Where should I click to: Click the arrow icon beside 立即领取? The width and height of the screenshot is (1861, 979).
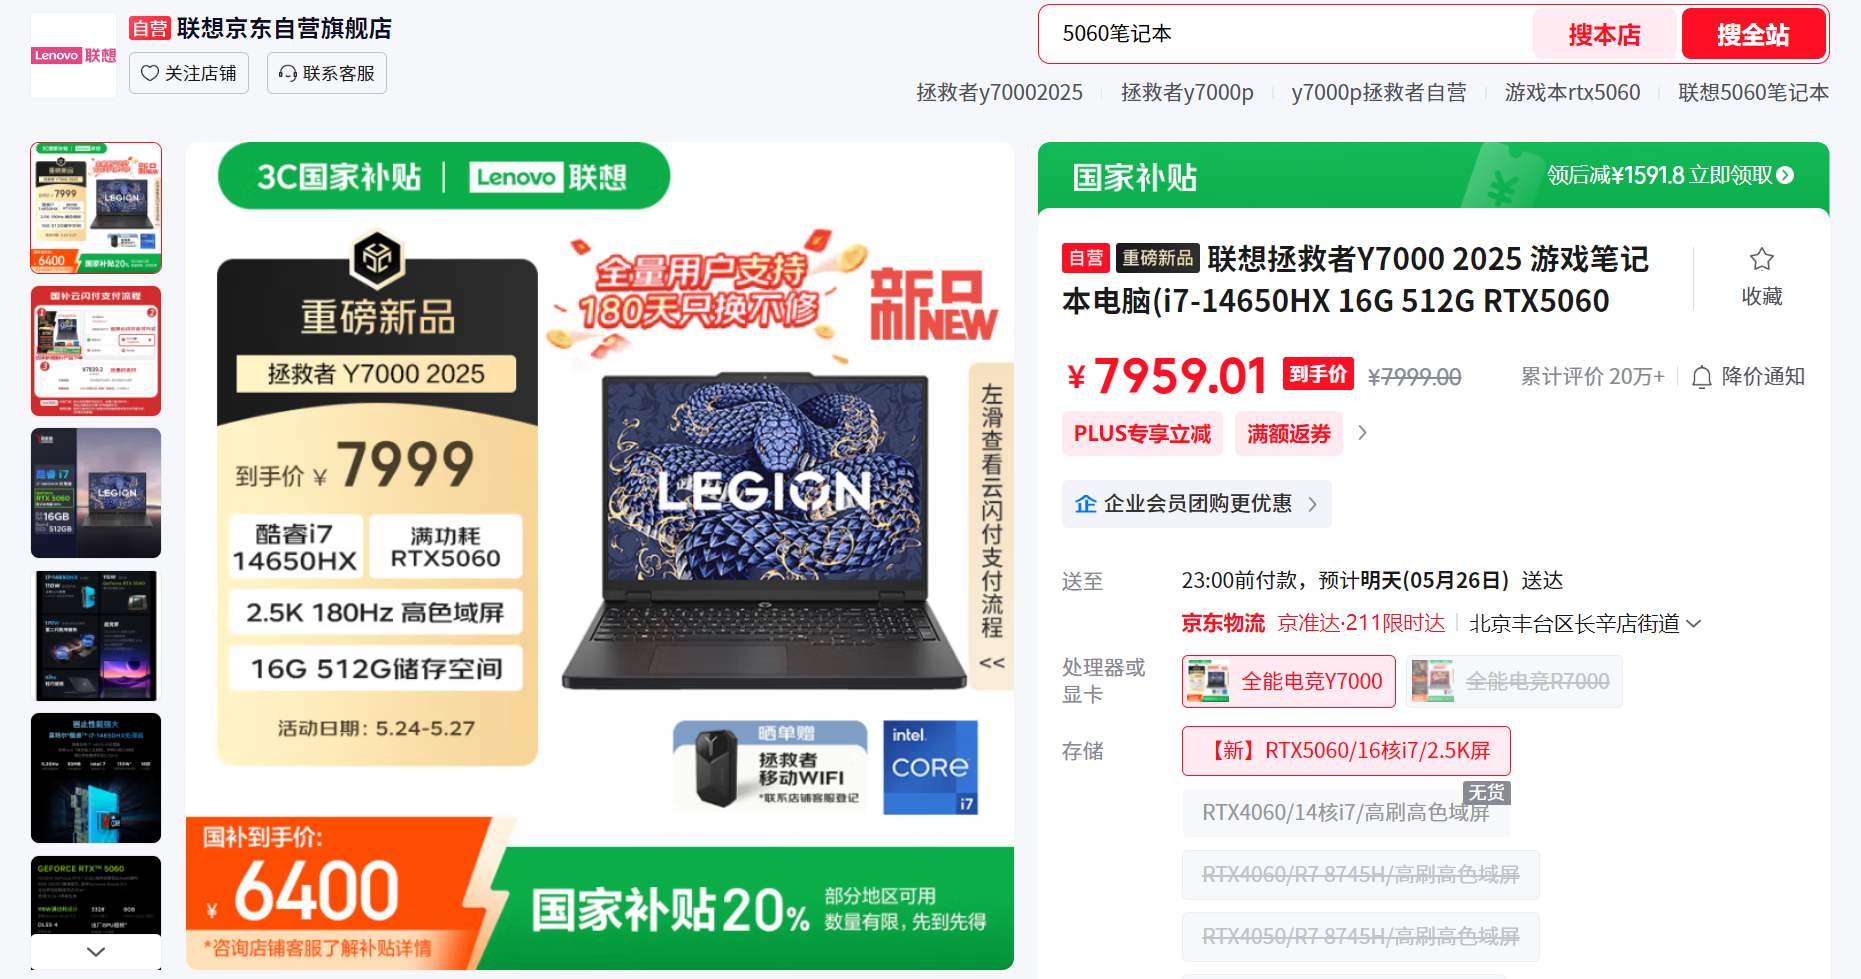click(1785, 175)
